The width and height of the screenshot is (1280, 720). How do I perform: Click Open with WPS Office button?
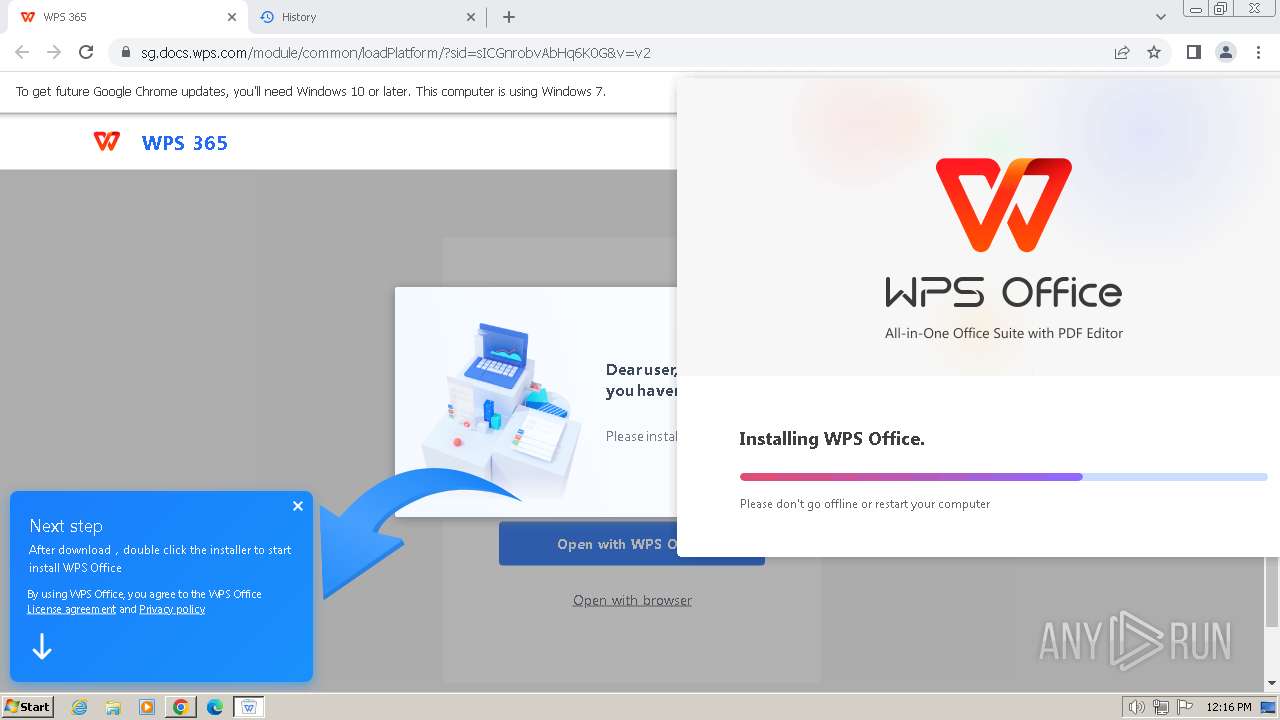click(632, 544)
